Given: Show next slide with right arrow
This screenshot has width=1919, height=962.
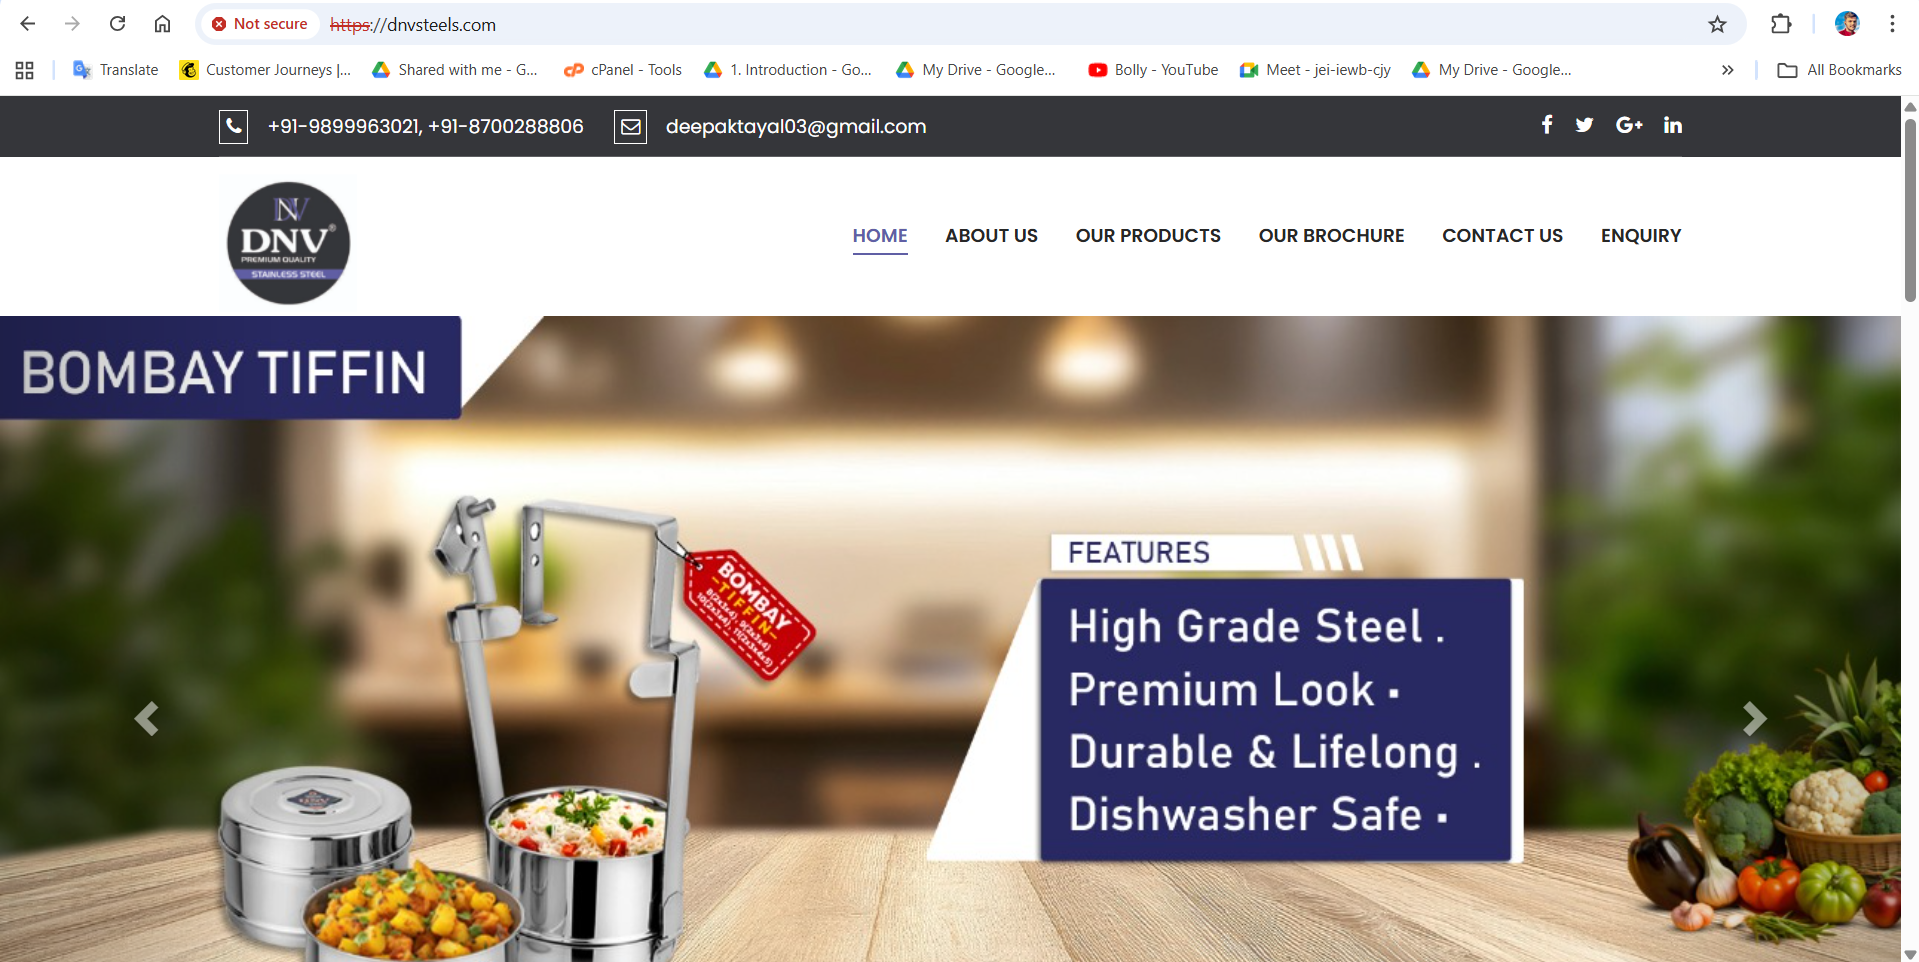Looking at the screenshot, I should pyautogui.click(x=1754, y=718).
